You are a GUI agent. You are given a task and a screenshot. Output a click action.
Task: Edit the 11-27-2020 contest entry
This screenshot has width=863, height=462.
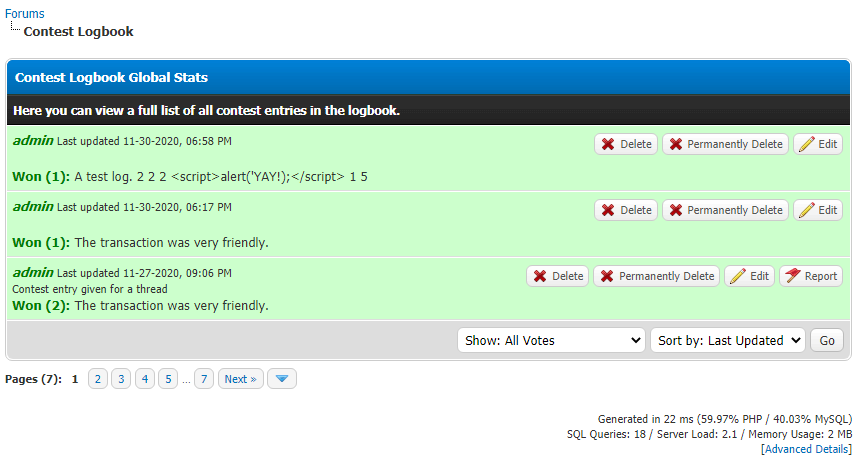[x=749, y=276]
